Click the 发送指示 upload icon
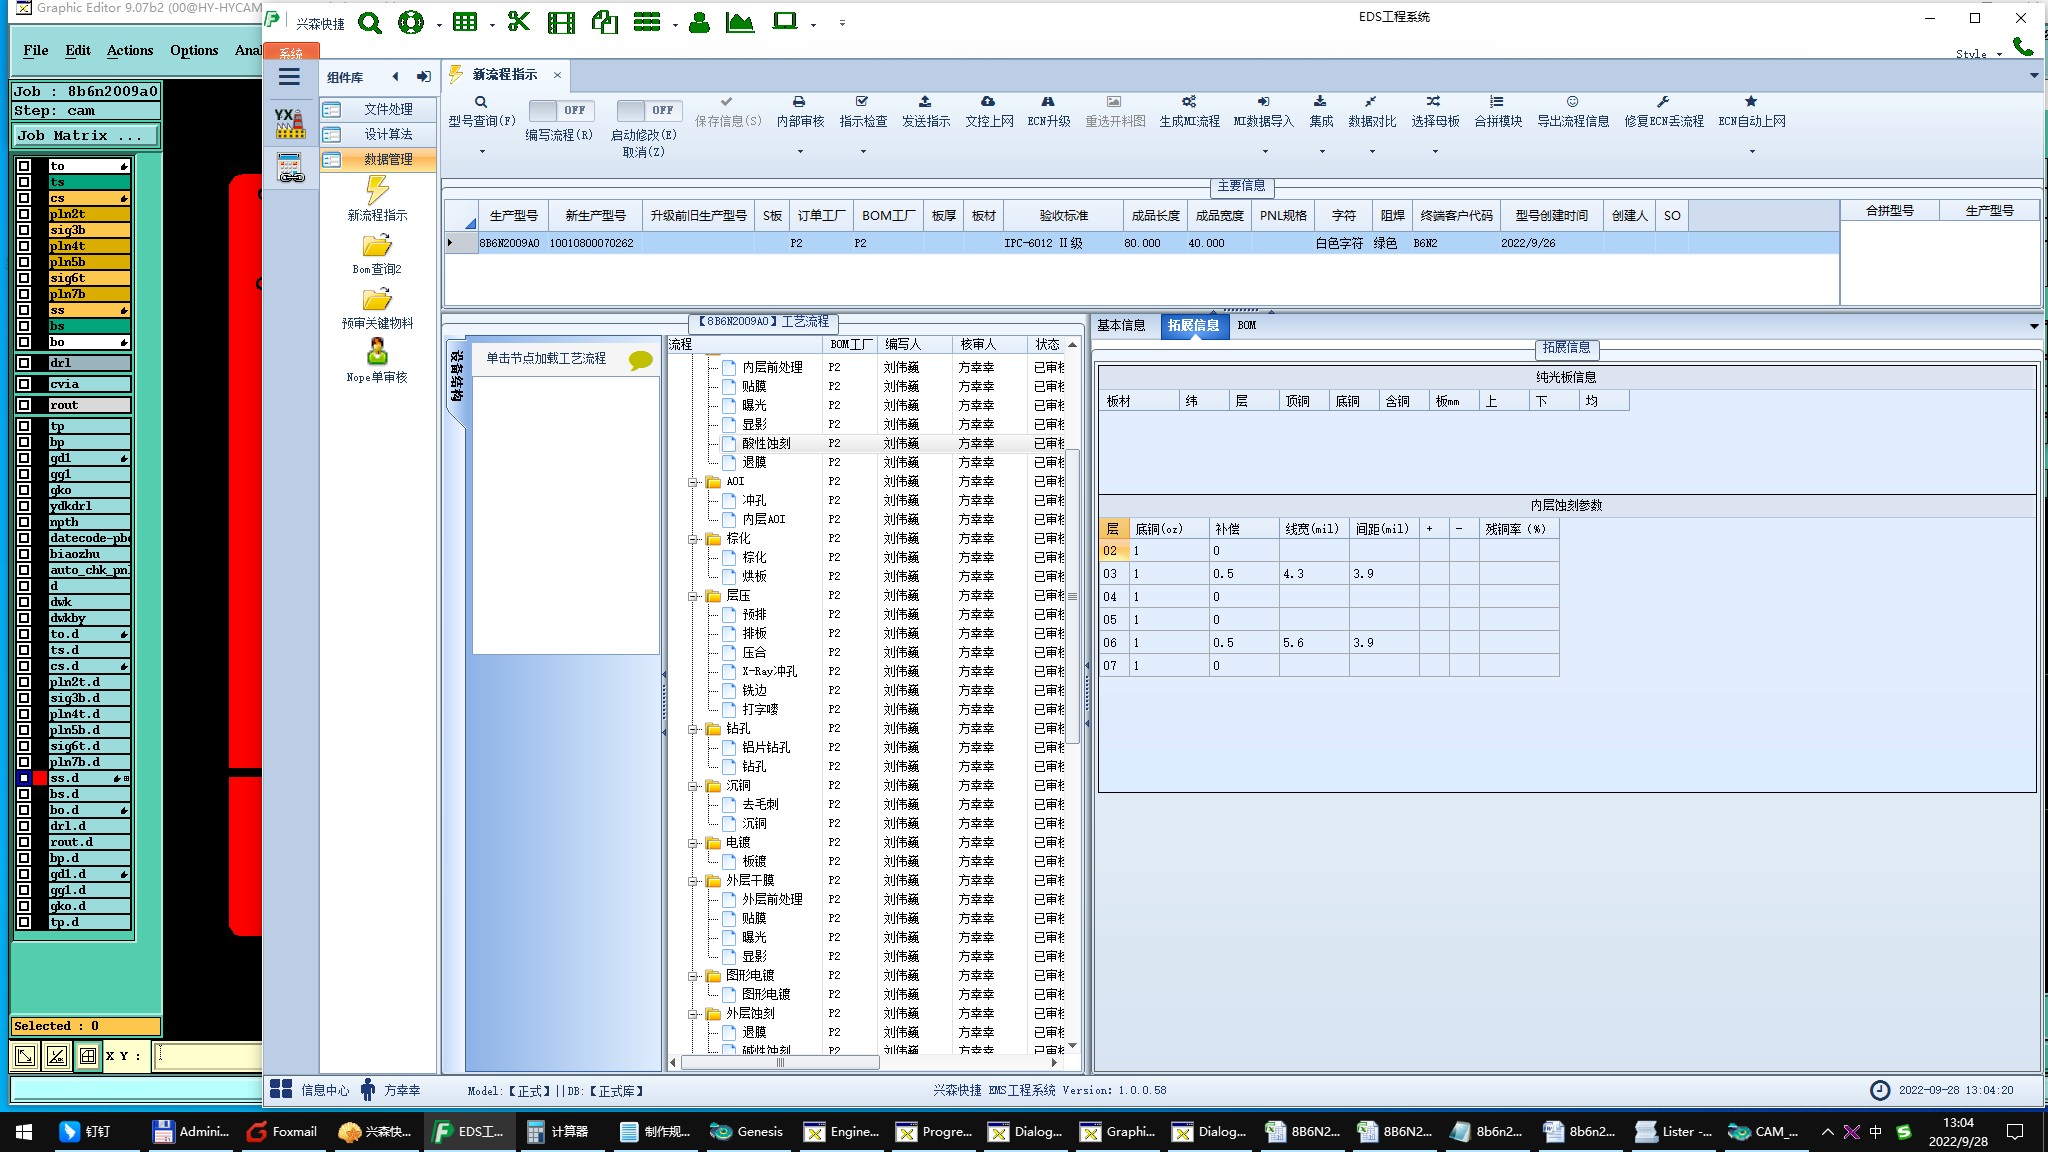Viewport: 2048px width, 1152px height. click(x=925, y=102)
